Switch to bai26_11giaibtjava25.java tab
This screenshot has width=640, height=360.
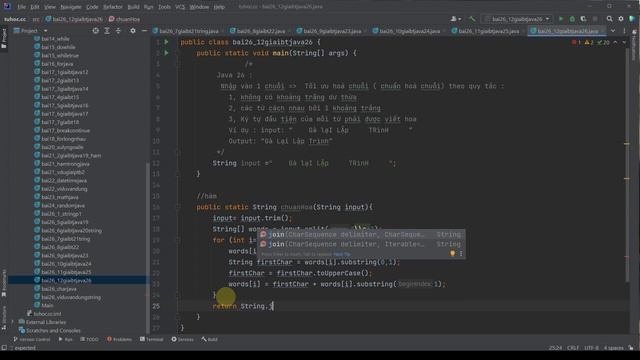click(488, 31)
